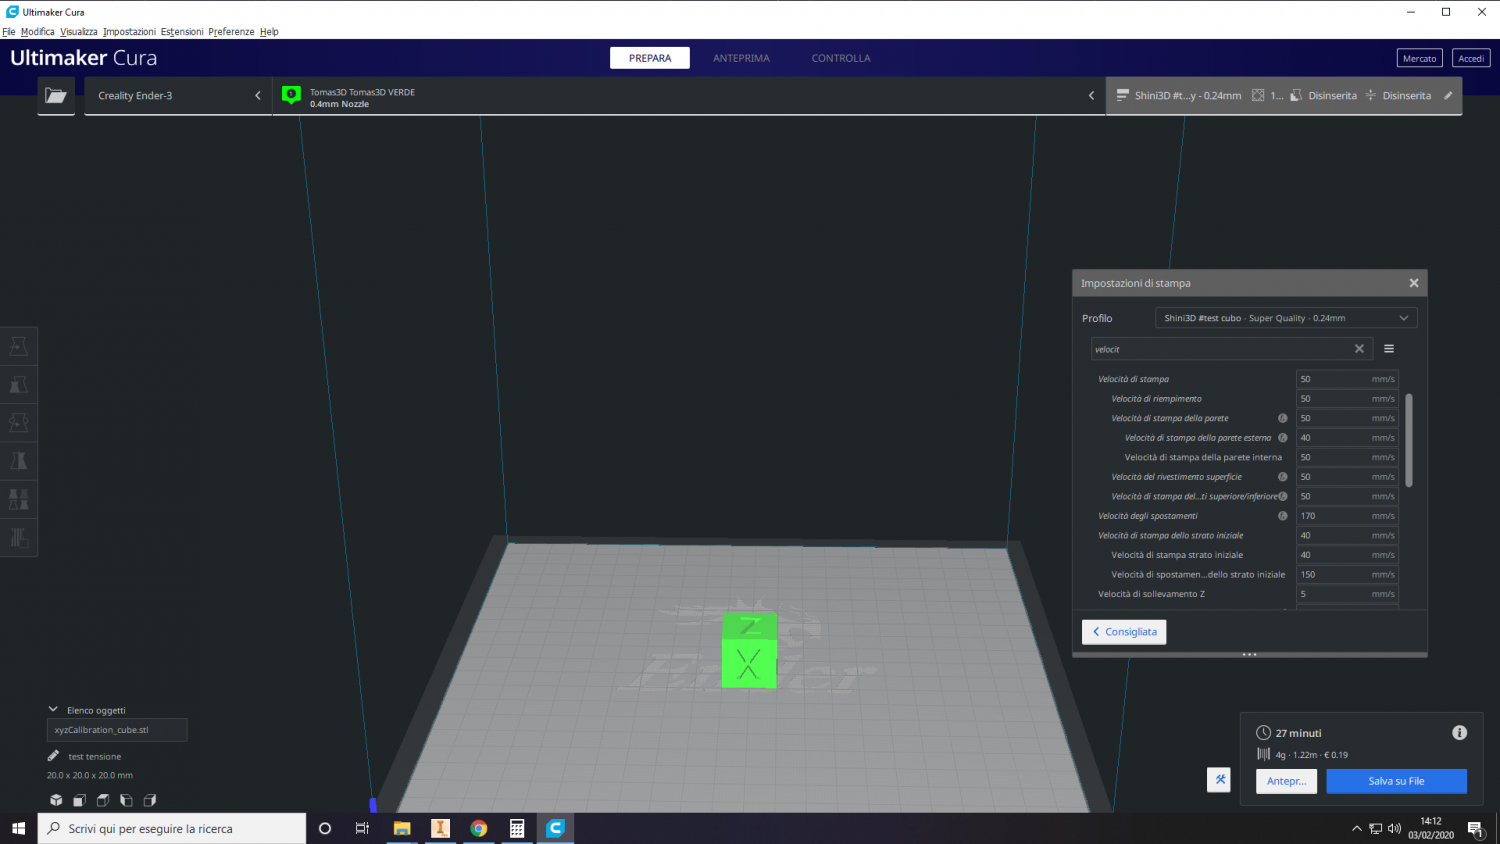Click the wrench tools icon near Antepr button
The width and height of the screenshot is (1500, 844).
(x=1219, y=780)
